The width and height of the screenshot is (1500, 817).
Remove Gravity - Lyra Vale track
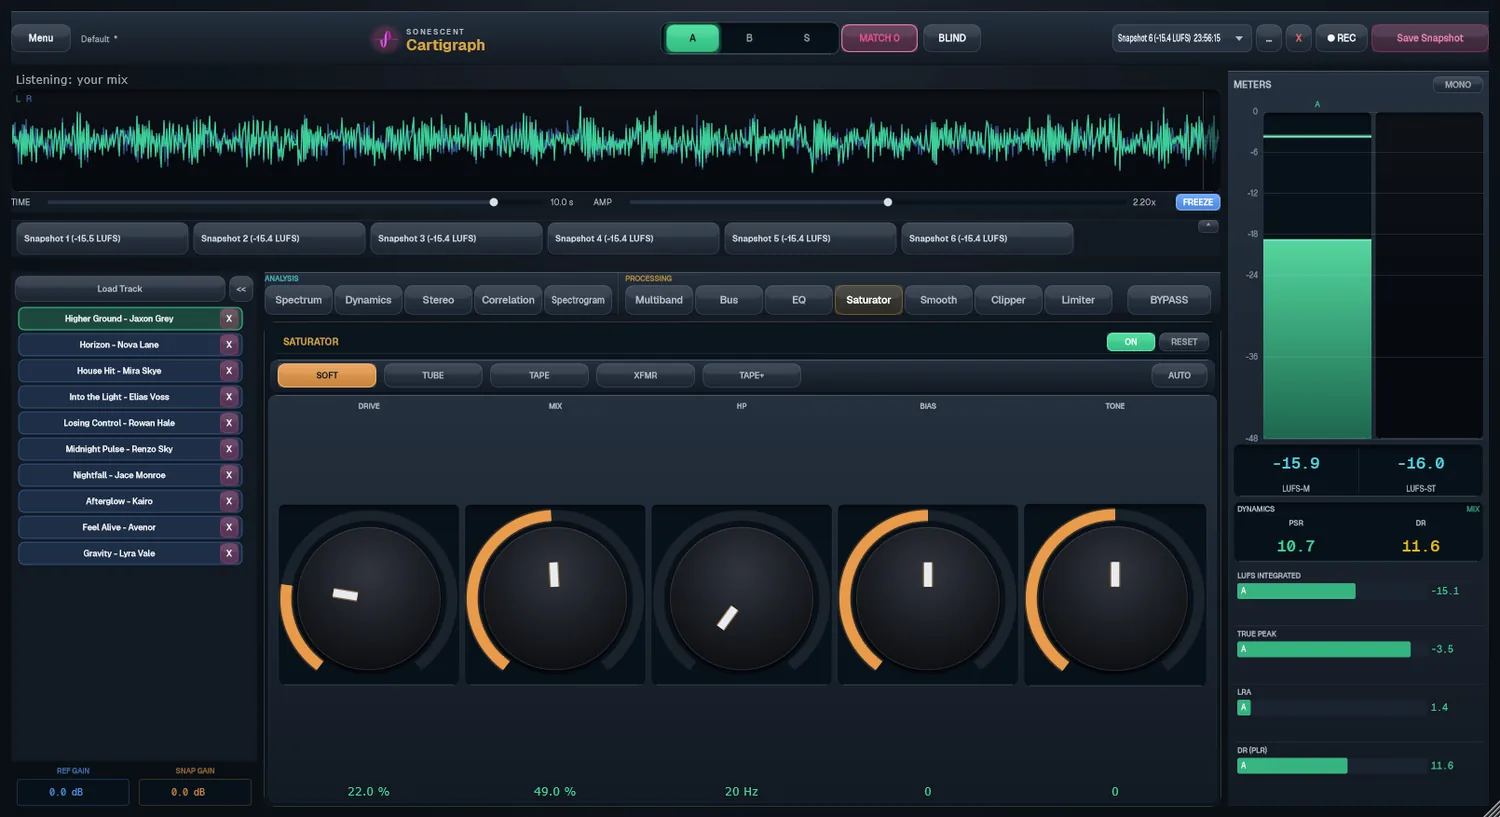coord(229,552)
